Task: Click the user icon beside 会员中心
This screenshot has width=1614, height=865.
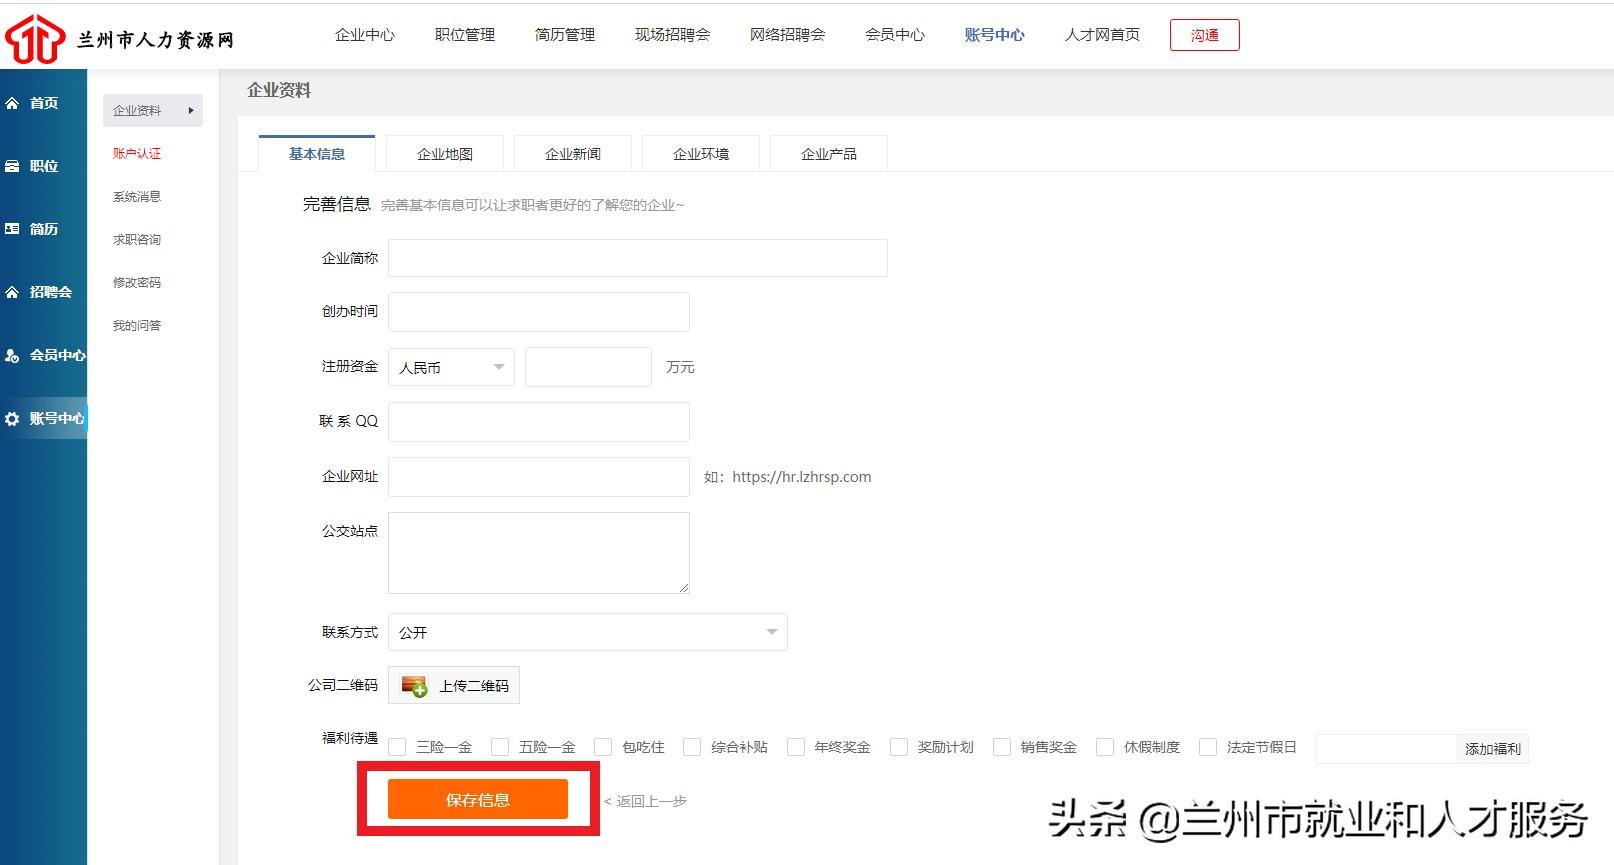Action: pyautogui.click(x=12, y=355)
